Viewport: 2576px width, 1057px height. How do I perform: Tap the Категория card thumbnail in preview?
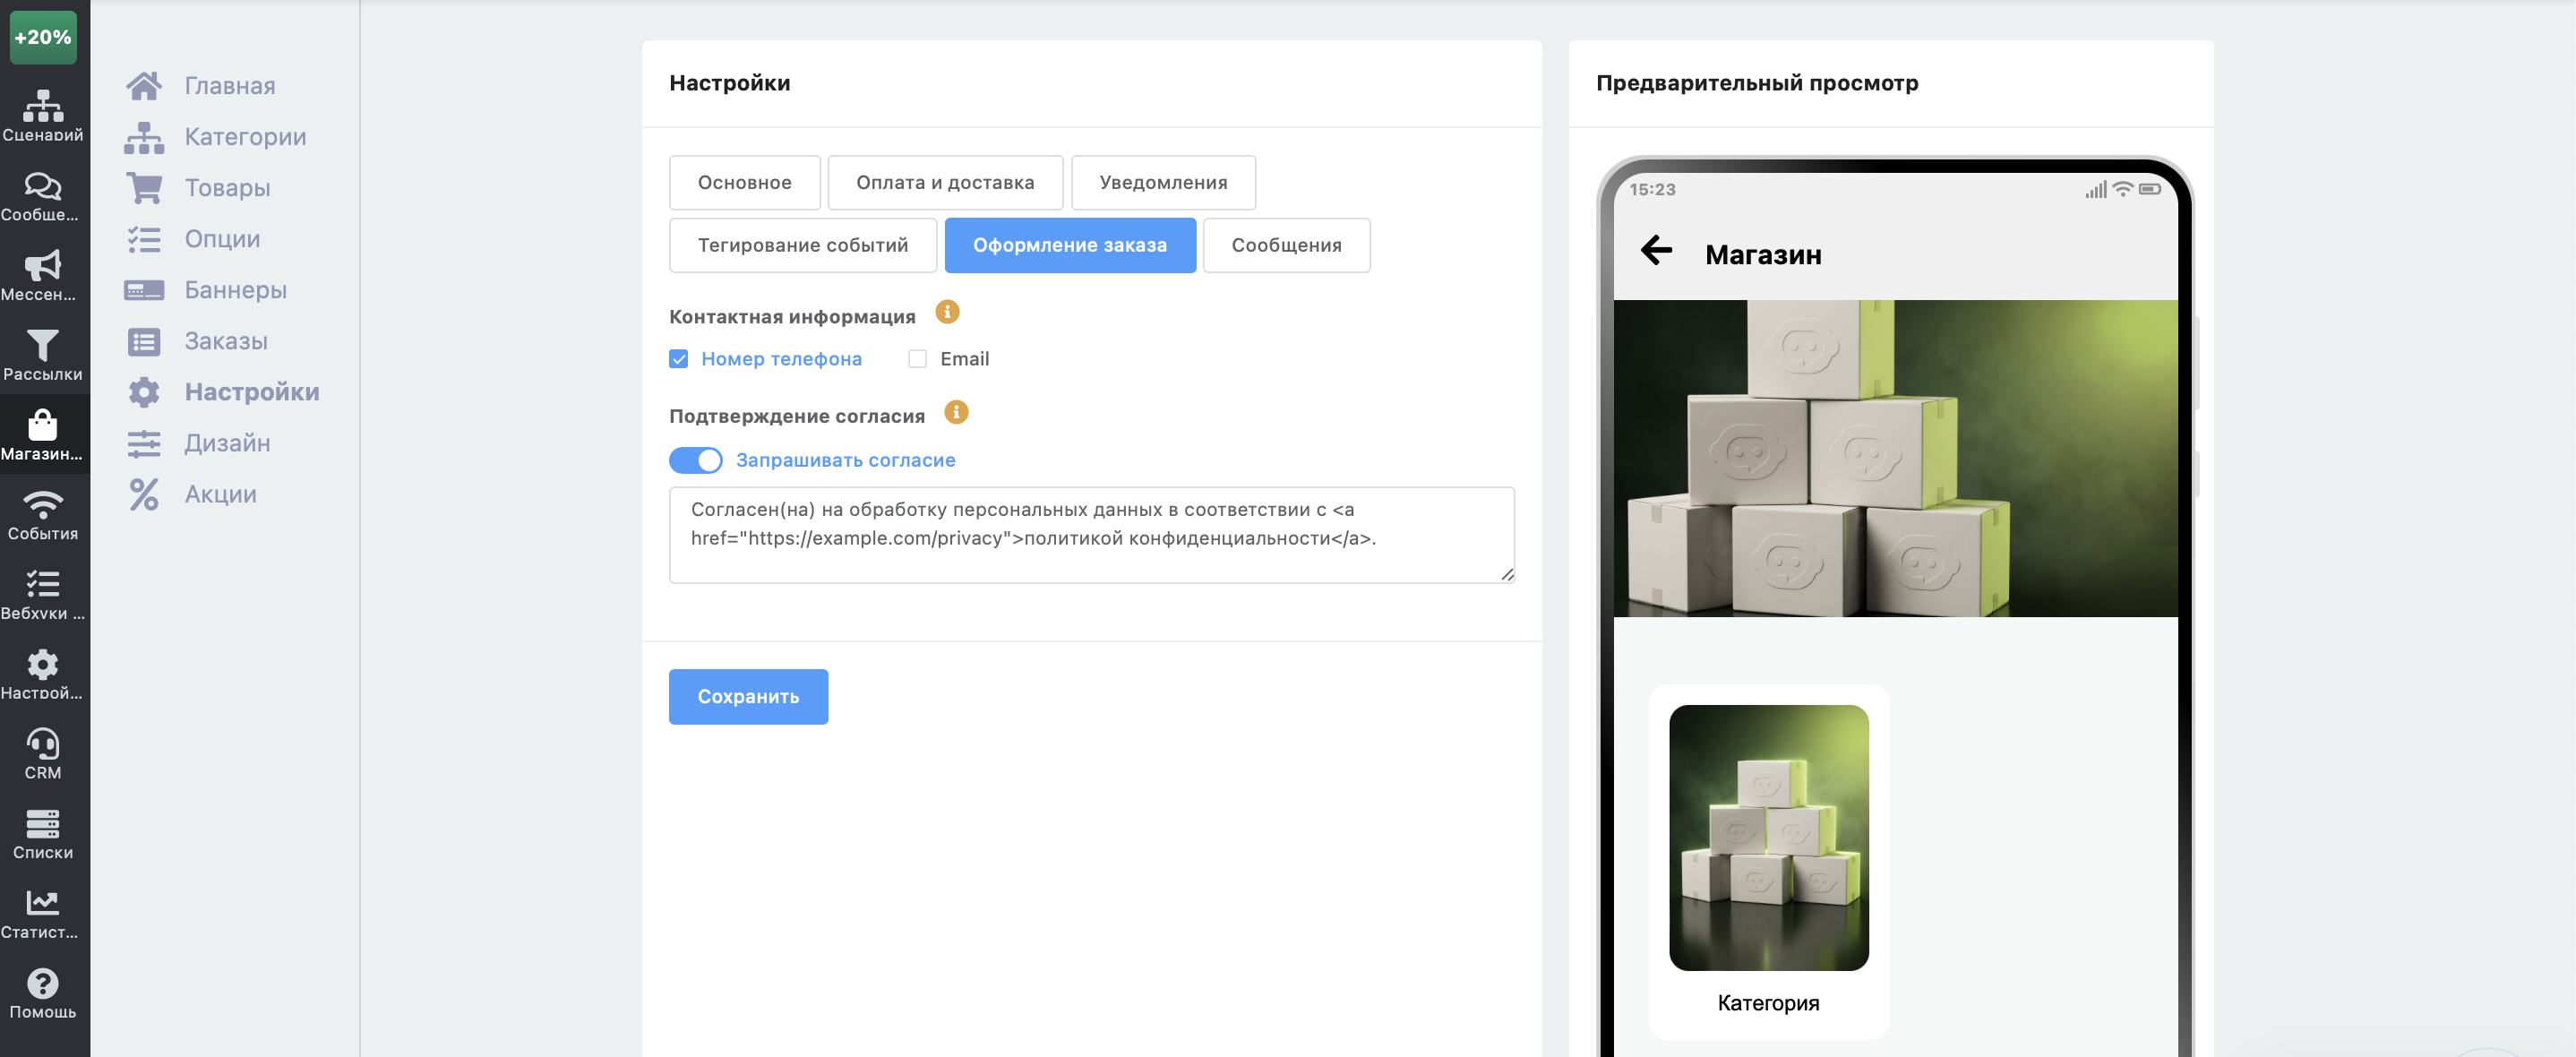coord(1768,838)
